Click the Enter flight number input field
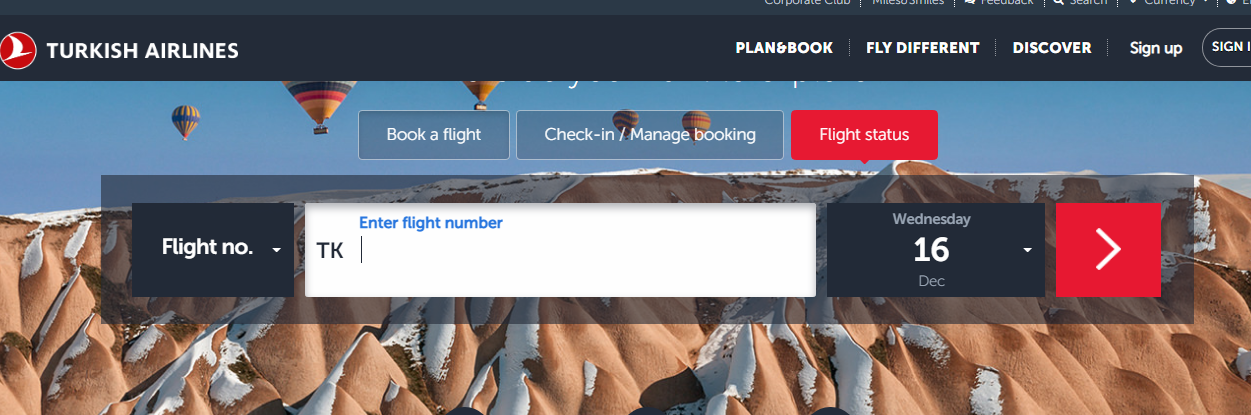The width and height of the screenshot is (1251, 415). tap(560, 250)
